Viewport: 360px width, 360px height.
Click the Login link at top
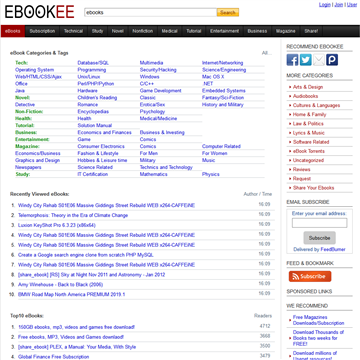[325, 5]
